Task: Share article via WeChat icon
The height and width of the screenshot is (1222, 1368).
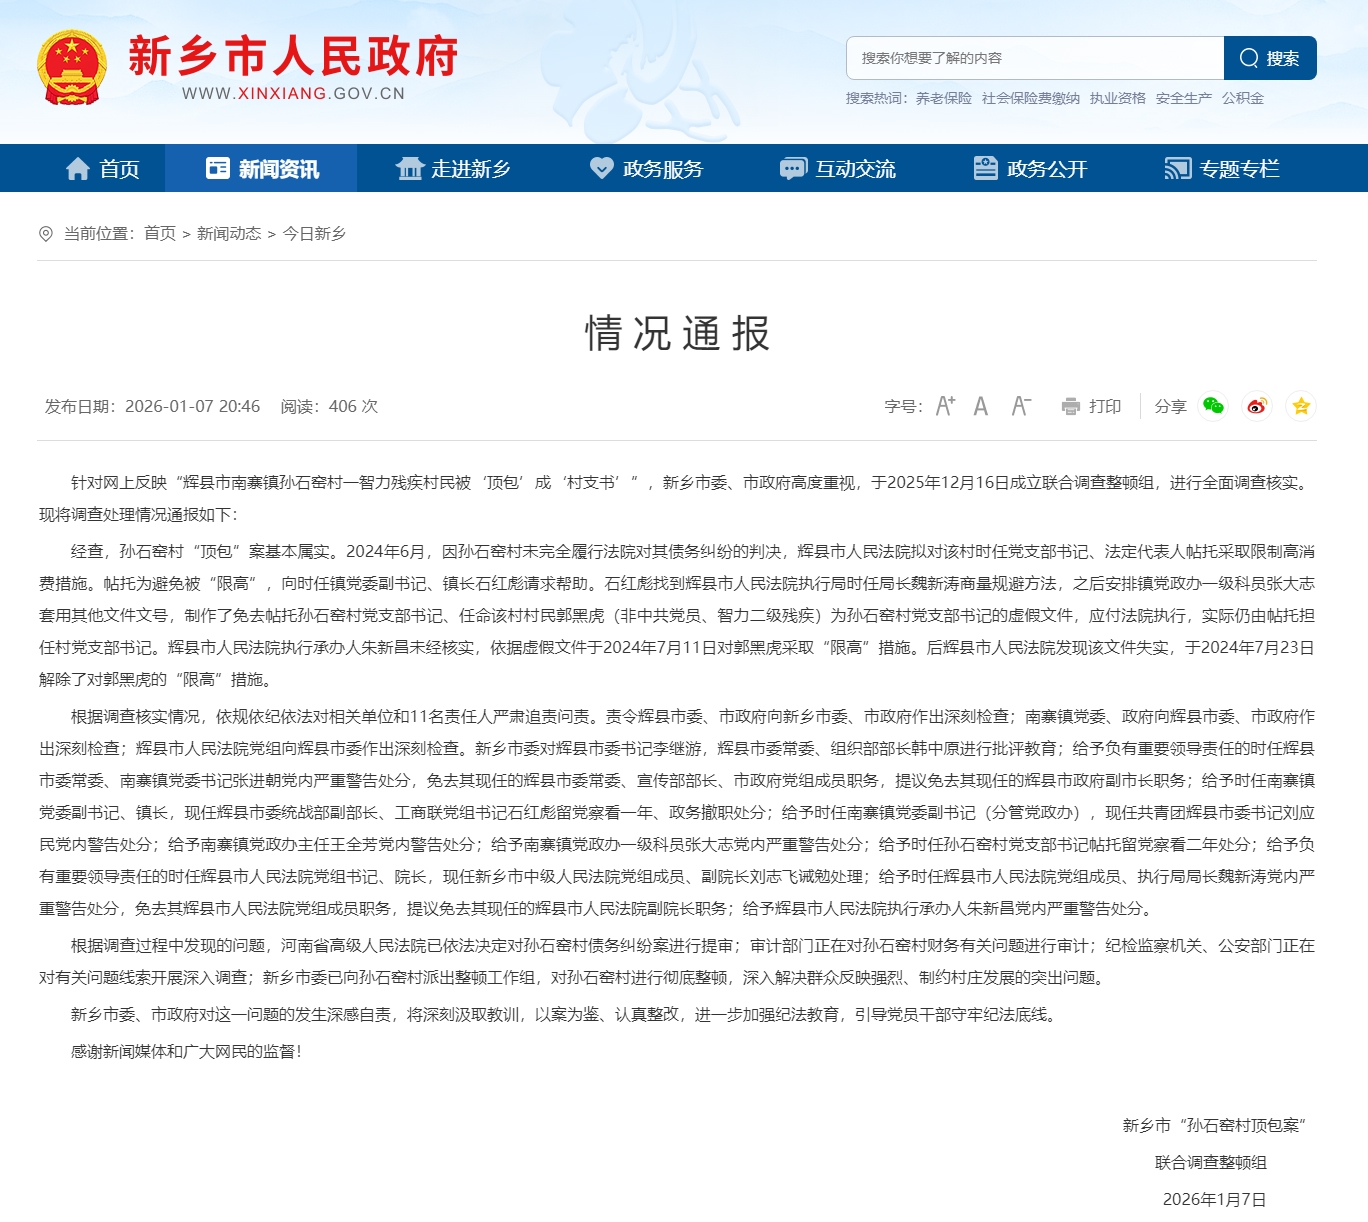Action: click(x=1213, y=406)
